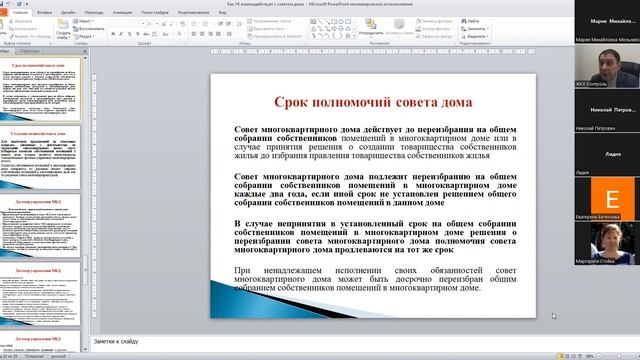This screenshot has height=360, width=640.
Task: Select the 'Срок полномочий совета дома' slide thumbnail
Action: tap(40, 90)
